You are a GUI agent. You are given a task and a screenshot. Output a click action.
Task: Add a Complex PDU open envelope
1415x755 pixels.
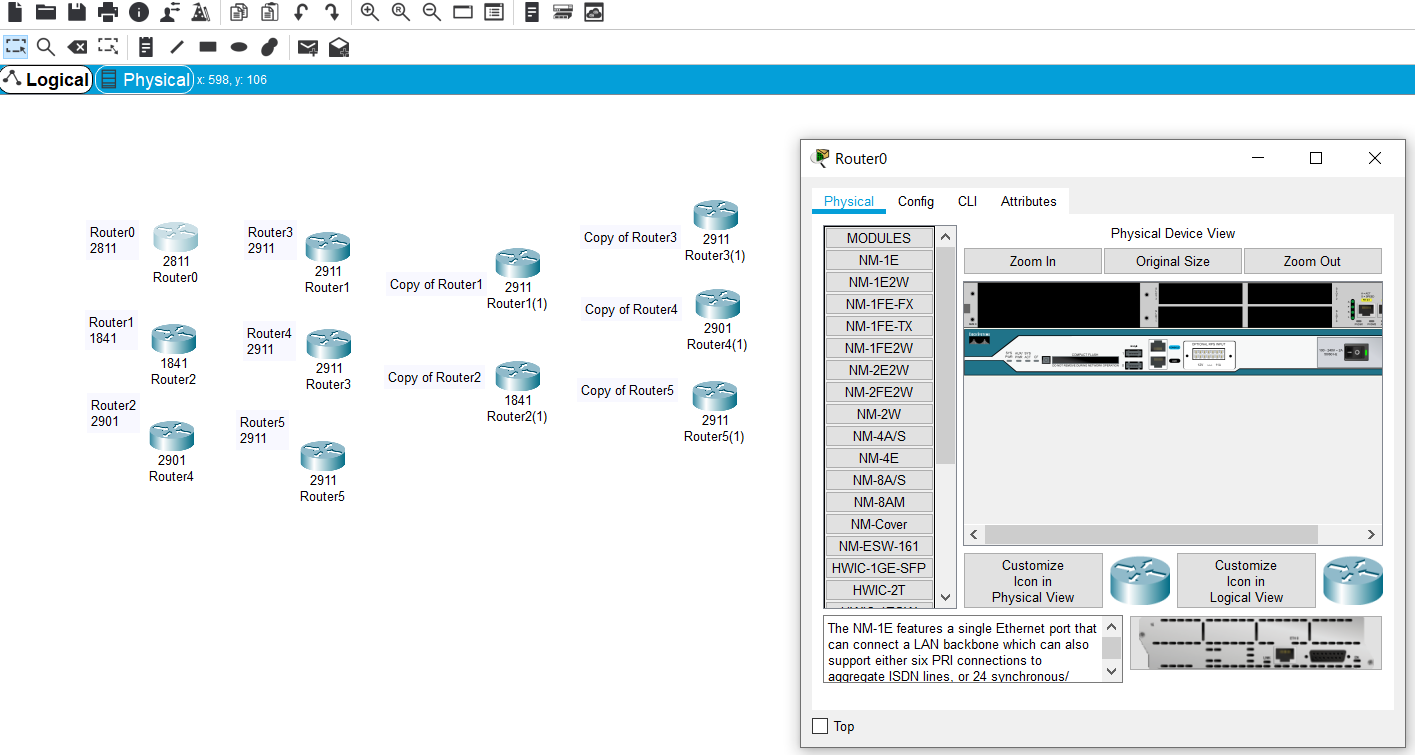point(339,46)
